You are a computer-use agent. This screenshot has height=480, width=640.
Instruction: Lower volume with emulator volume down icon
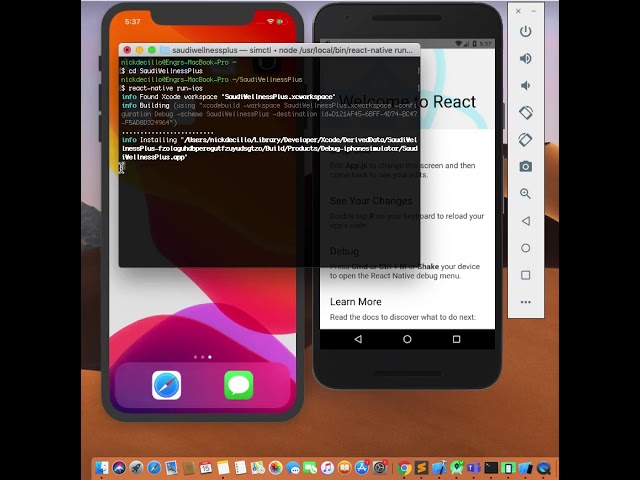point(526,85)
